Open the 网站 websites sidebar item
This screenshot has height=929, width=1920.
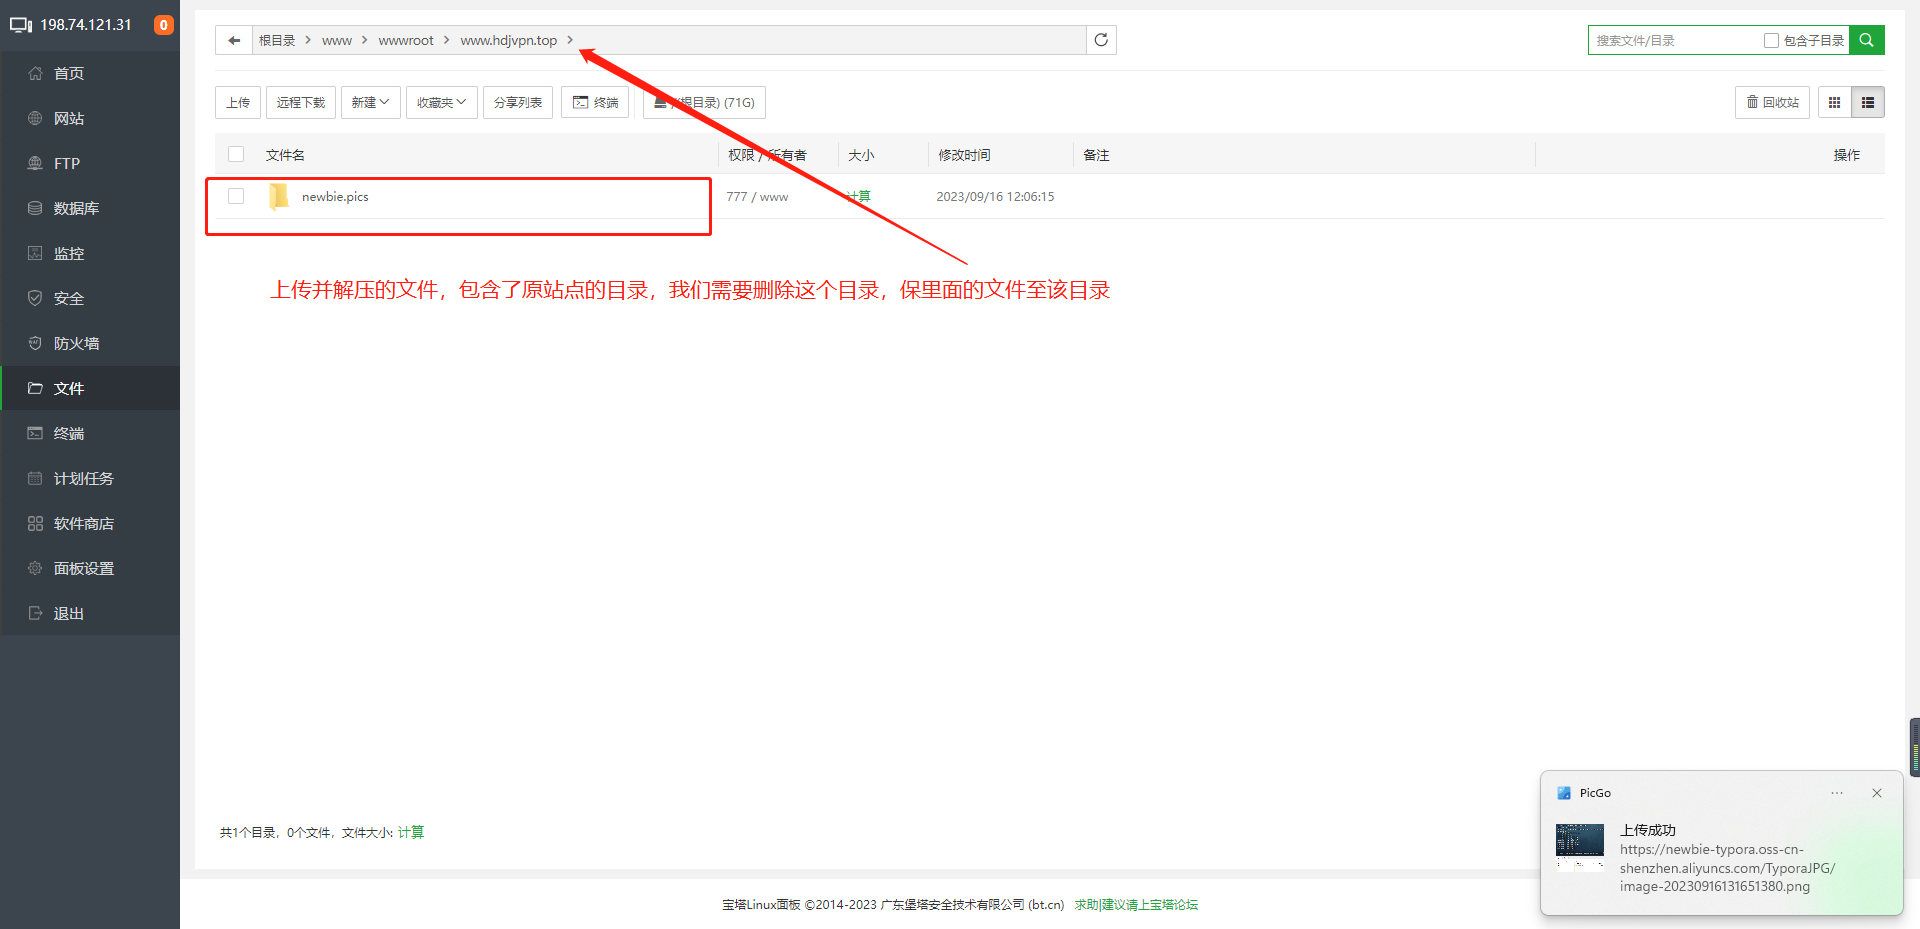point(90,118)
